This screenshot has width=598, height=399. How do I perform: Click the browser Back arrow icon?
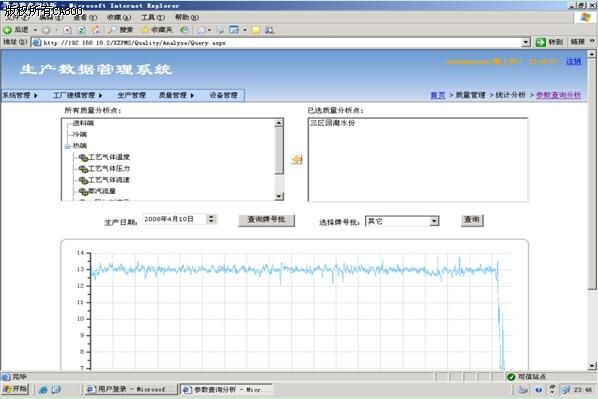point(7,30)
